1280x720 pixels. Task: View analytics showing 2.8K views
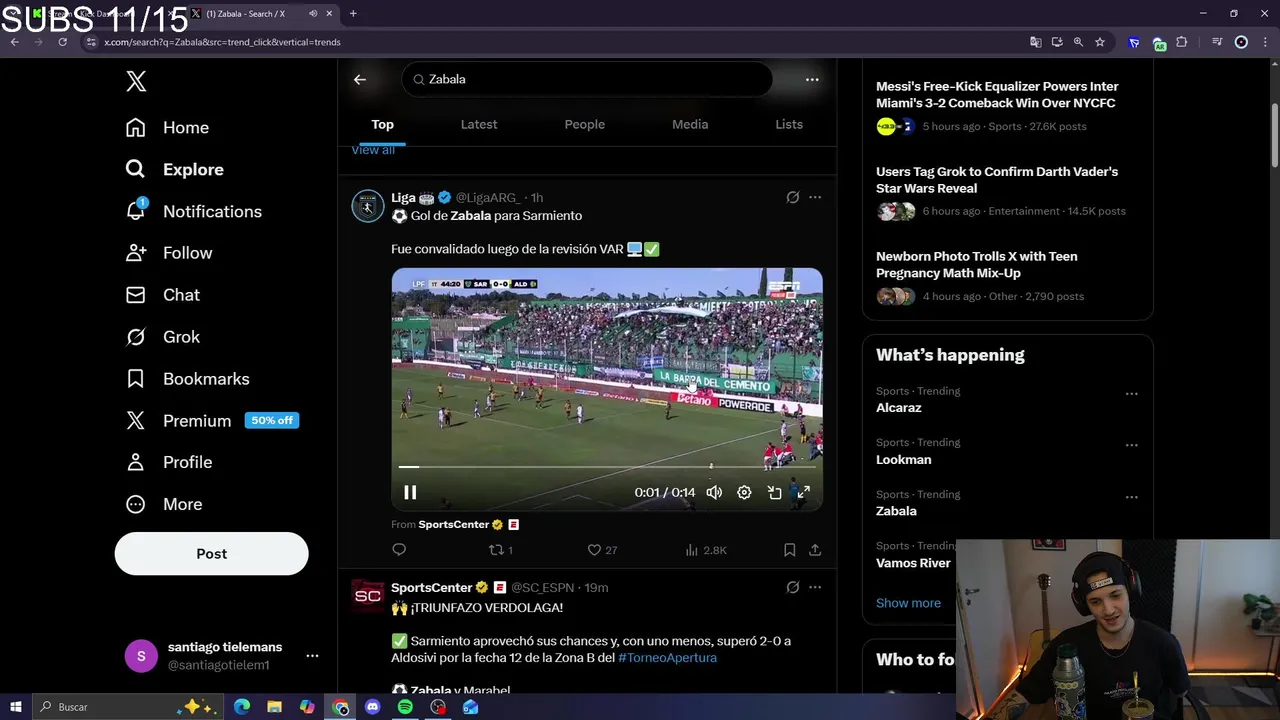[706, 550]
